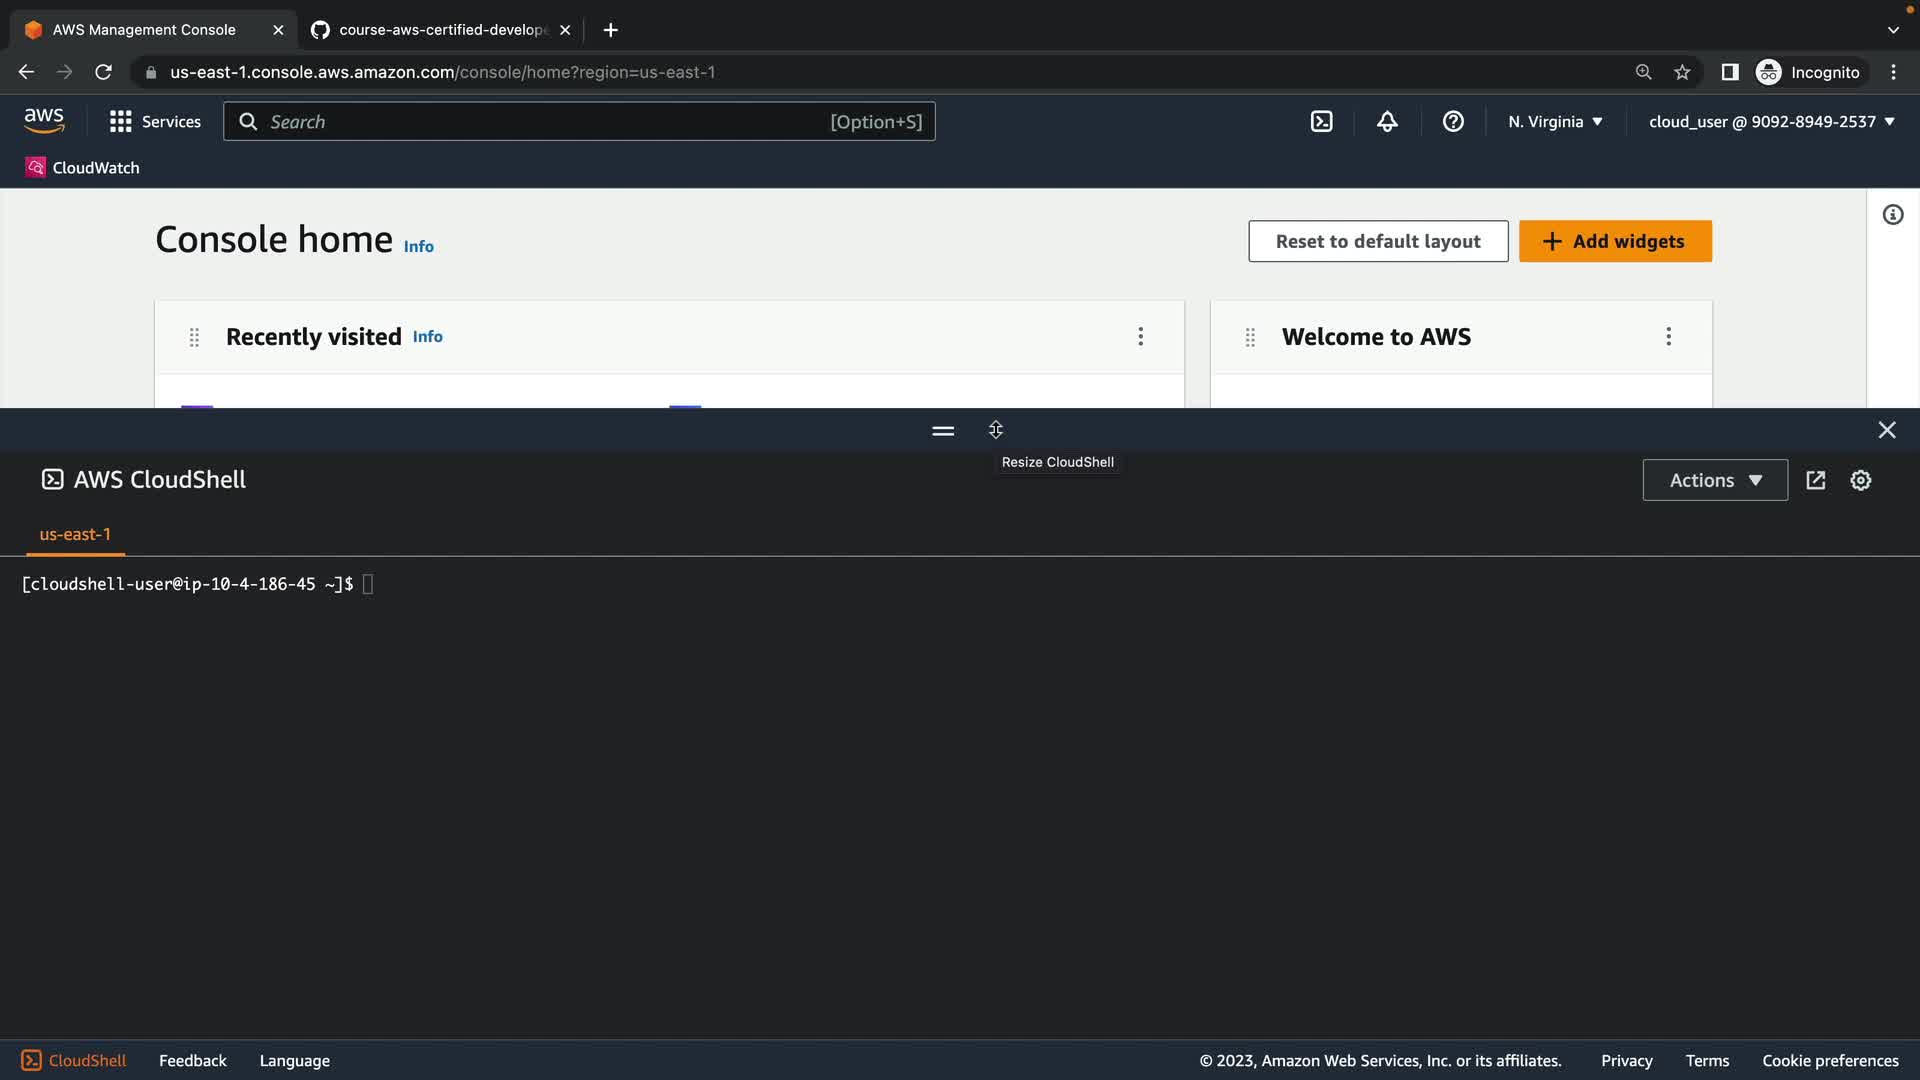Screen dimensions: 1920x1080
Task: Open CloudShell from the top navigation icon
Action: pyautogui.click(x=1321, y=121)
